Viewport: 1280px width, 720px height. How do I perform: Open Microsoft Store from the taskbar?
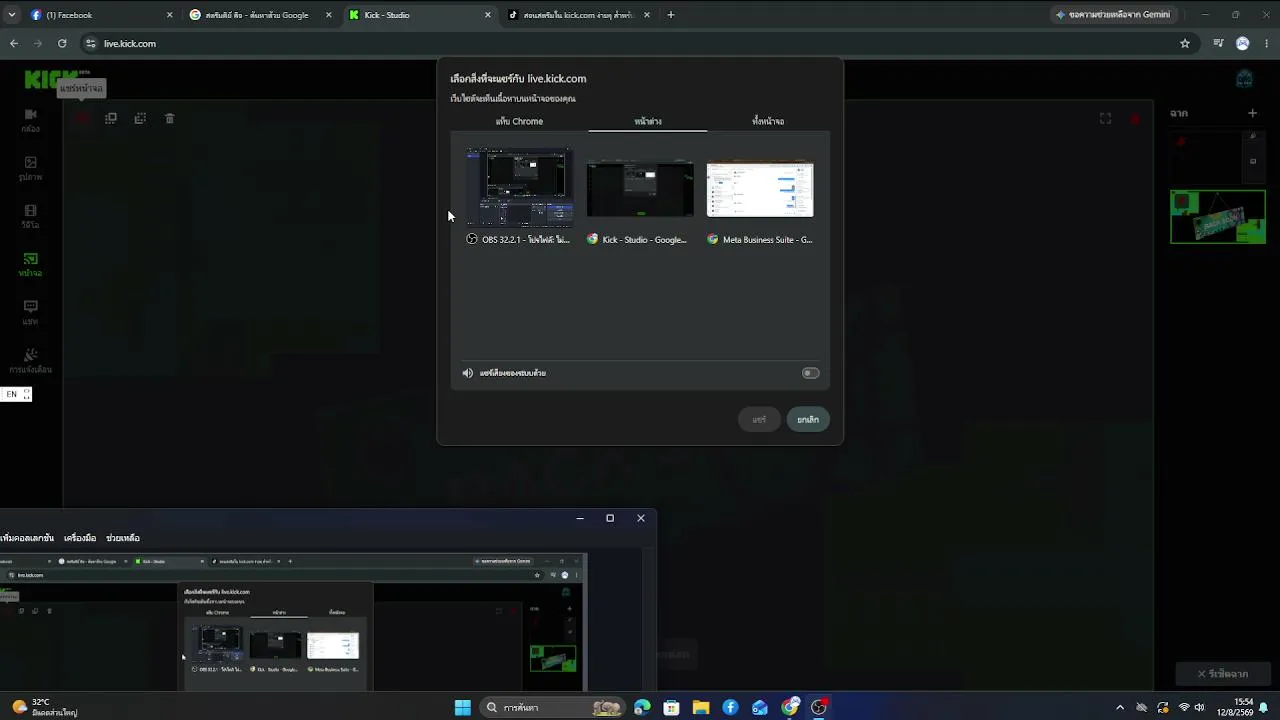click(x=671, y=707)
